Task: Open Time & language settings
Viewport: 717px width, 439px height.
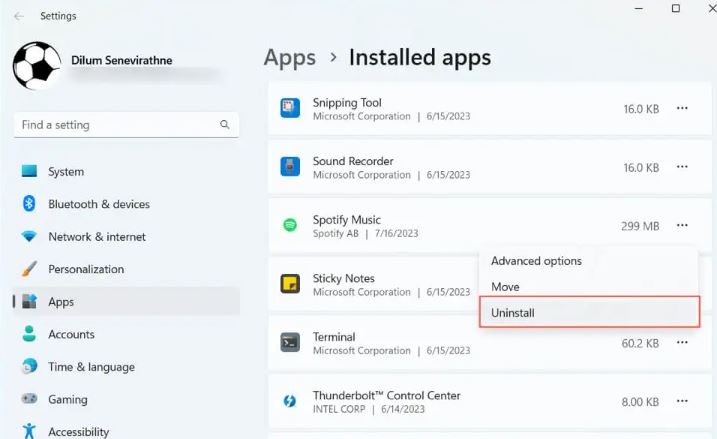Action: (126, 367)
